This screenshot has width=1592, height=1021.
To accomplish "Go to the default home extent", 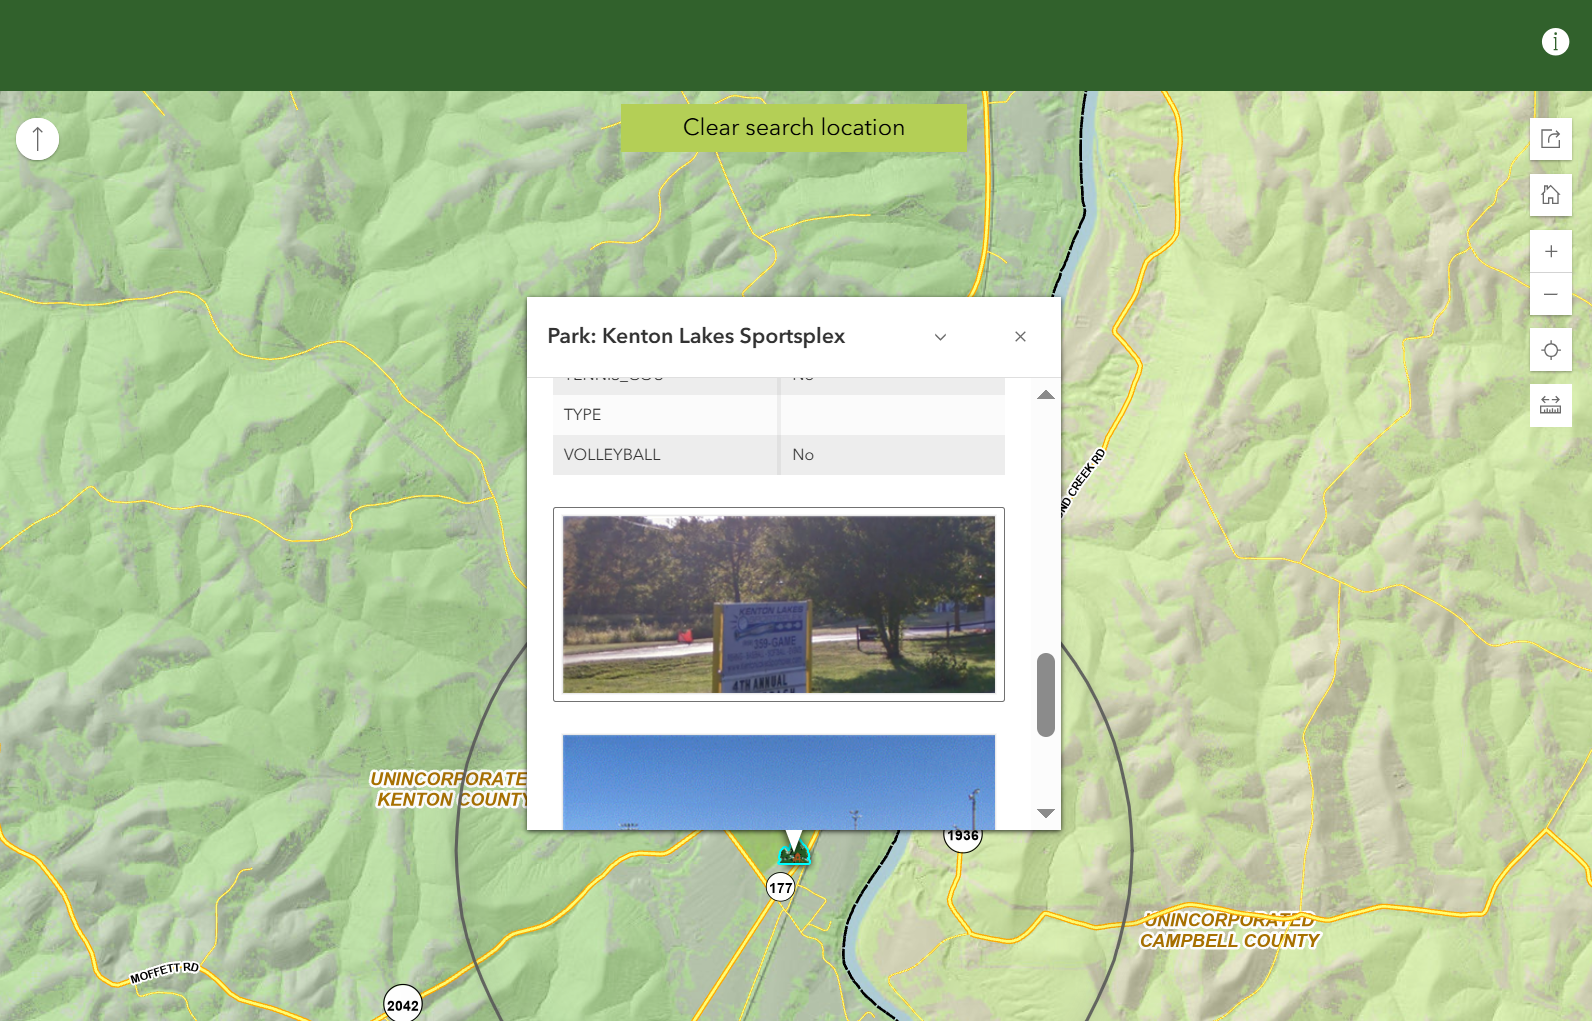I will [1551, 195].
